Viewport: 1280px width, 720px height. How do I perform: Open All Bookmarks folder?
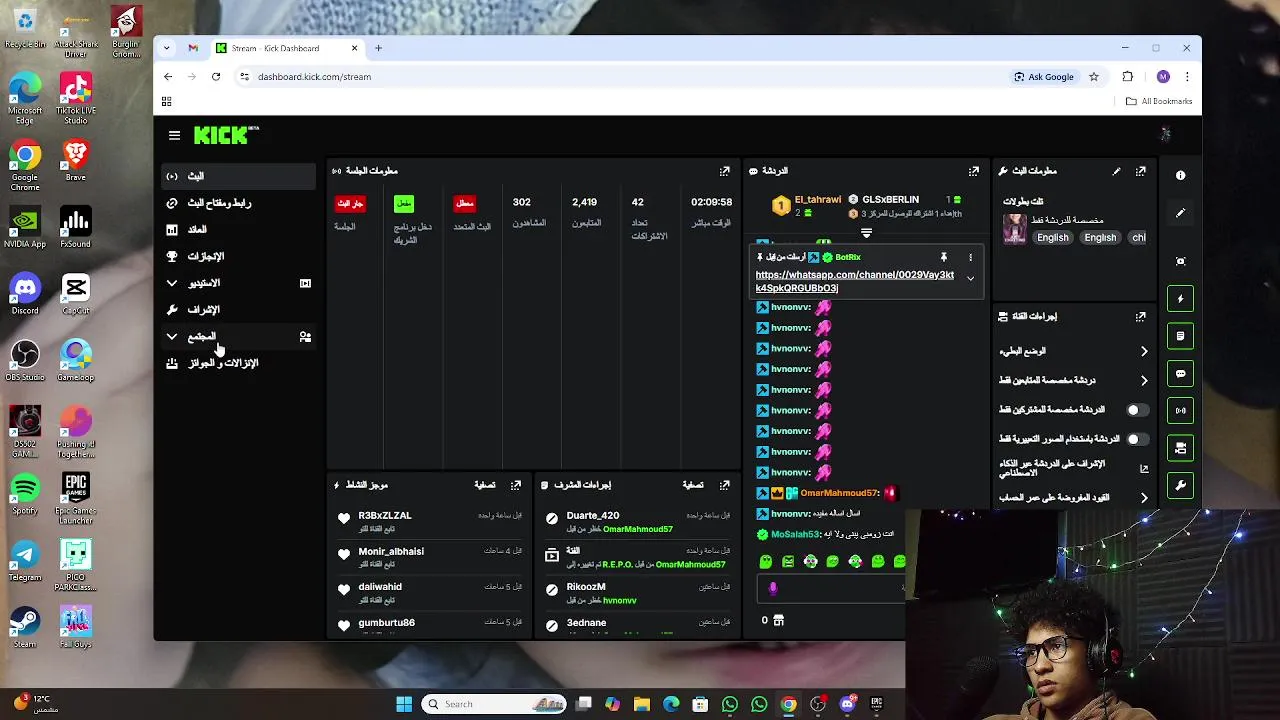click(x=1159, y=101)
